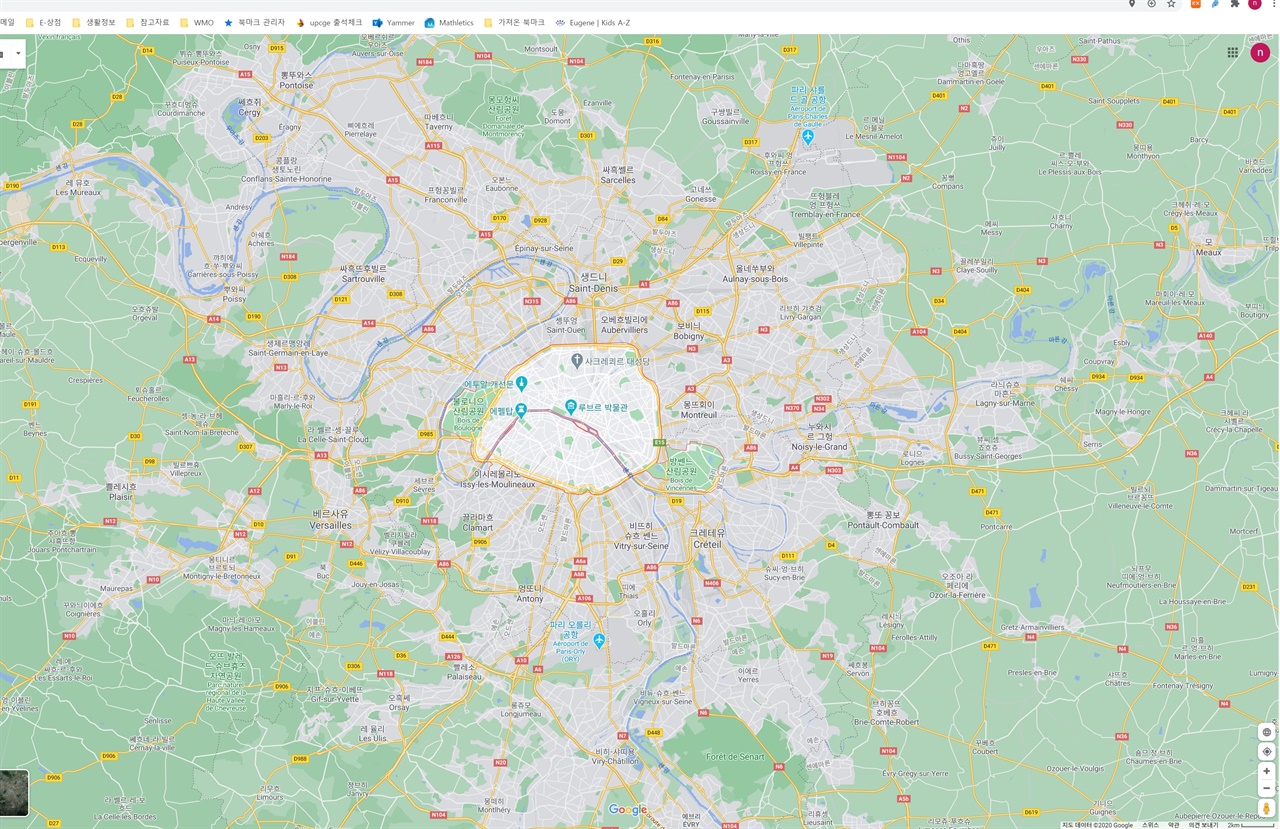This screenshot has width=1280, height=829.
Task: Open the 가져온 북마크 folder
Action: tap(514, 22)
